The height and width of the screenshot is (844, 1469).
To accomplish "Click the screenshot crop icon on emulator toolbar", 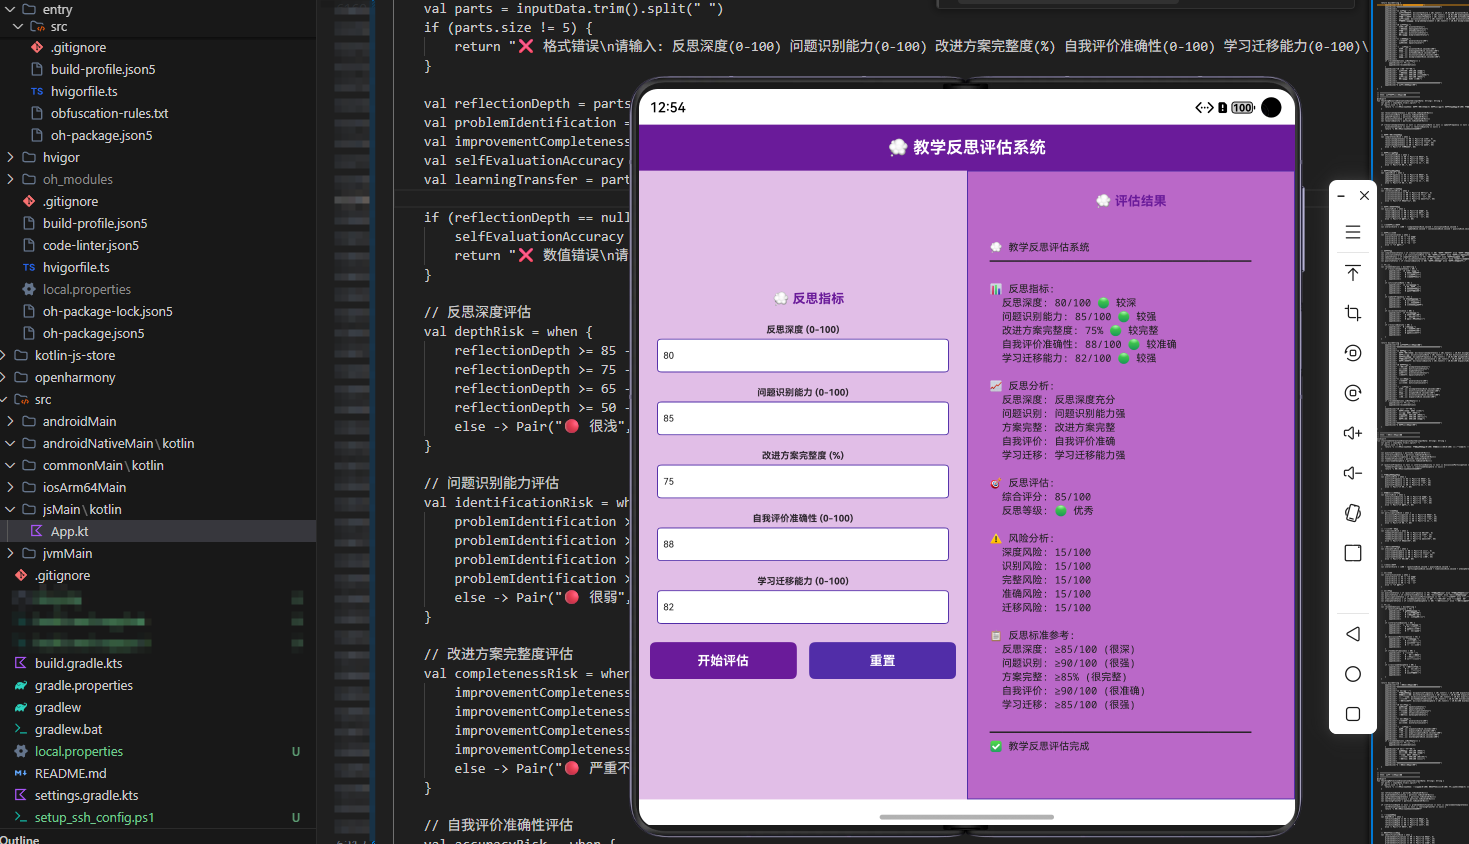I will 1352,312.
